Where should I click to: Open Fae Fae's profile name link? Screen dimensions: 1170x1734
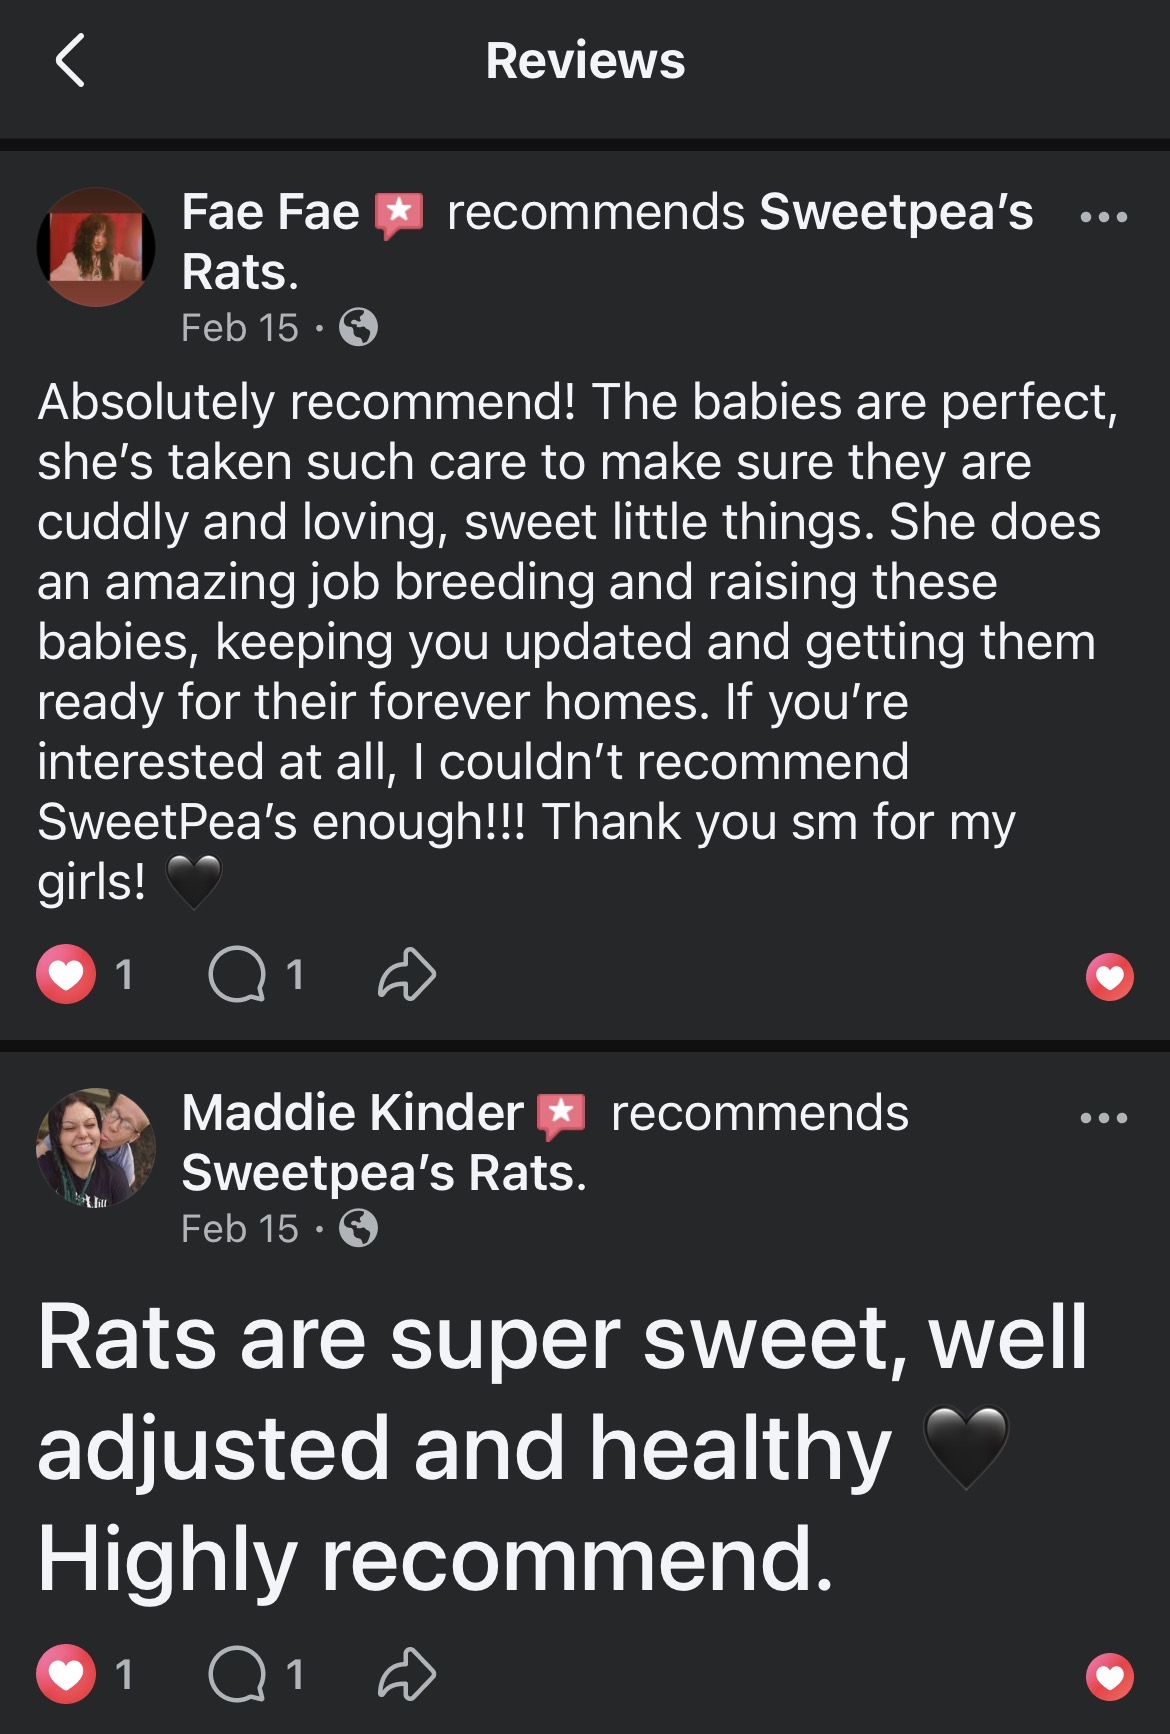270,212
